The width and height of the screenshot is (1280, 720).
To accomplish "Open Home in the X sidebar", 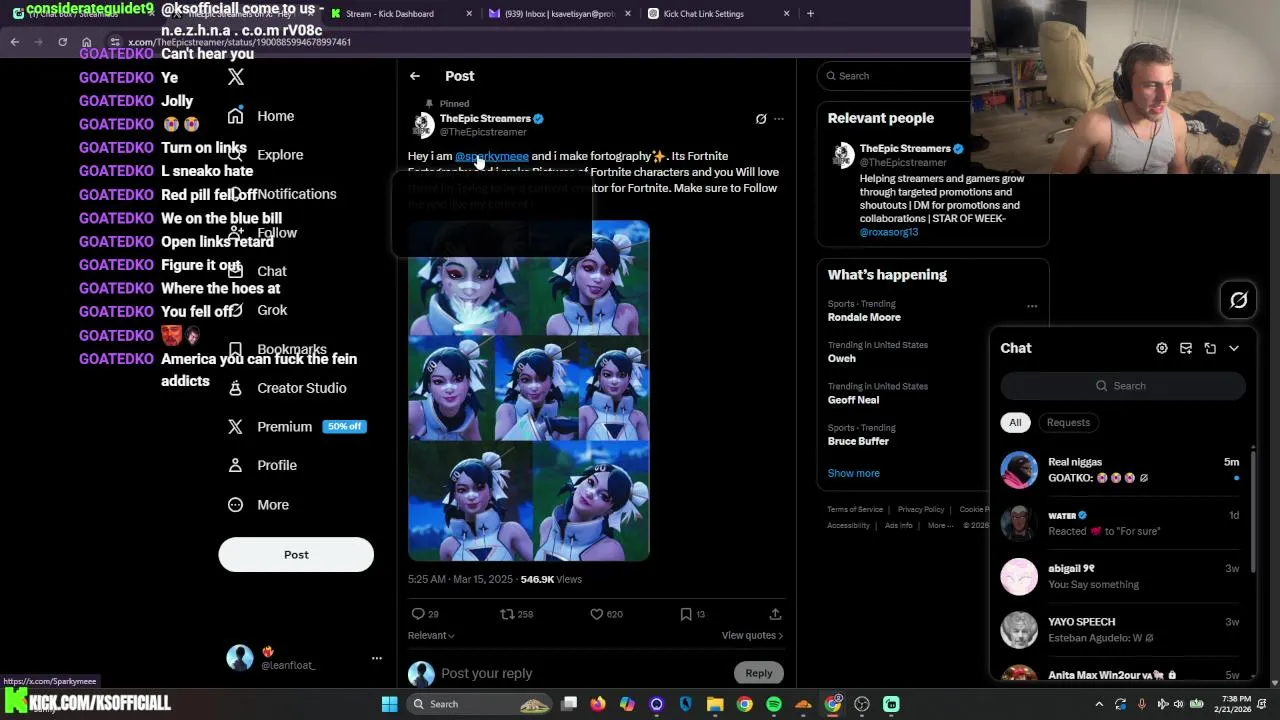I will [261, 116].
